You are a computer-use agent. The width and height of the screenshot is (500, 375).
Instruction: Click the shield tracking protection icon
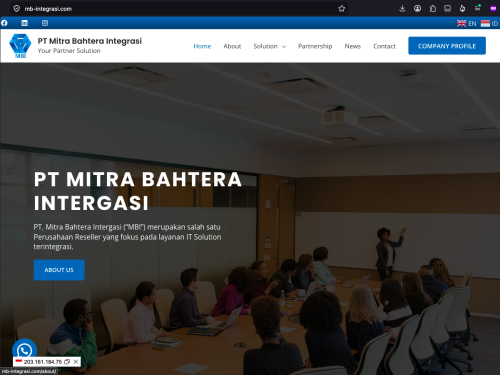(x=17, y=9)
